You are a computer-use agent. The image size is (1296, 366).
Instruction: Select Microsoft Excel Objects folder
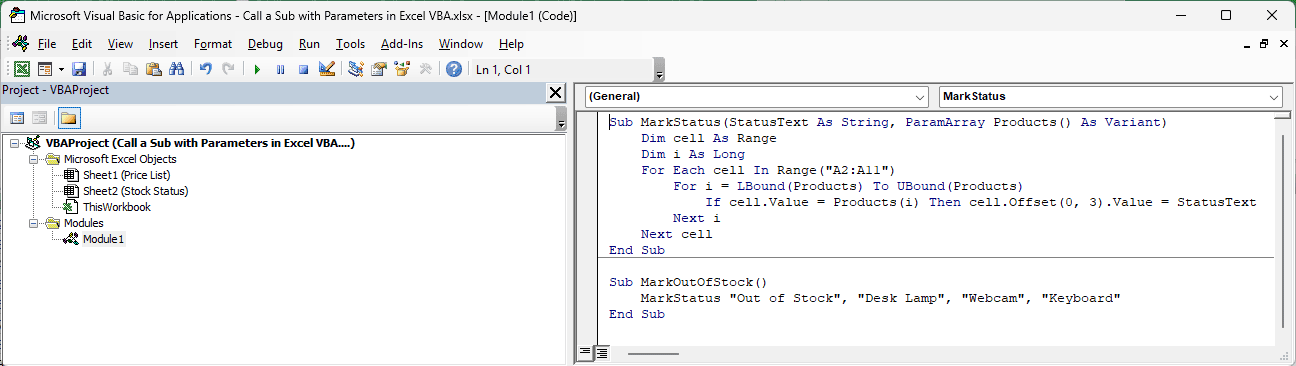[119, 159]
